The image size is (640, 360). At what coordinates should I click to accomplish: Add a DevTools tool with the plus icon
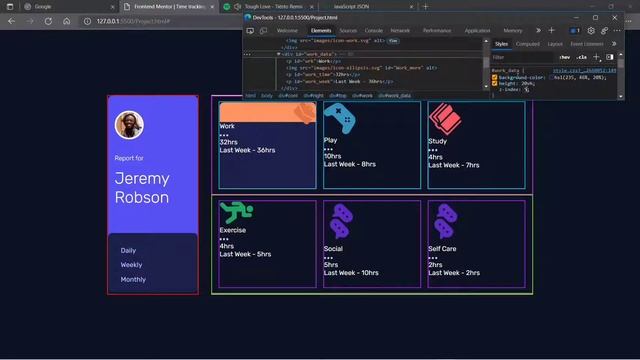click(551, 30)
